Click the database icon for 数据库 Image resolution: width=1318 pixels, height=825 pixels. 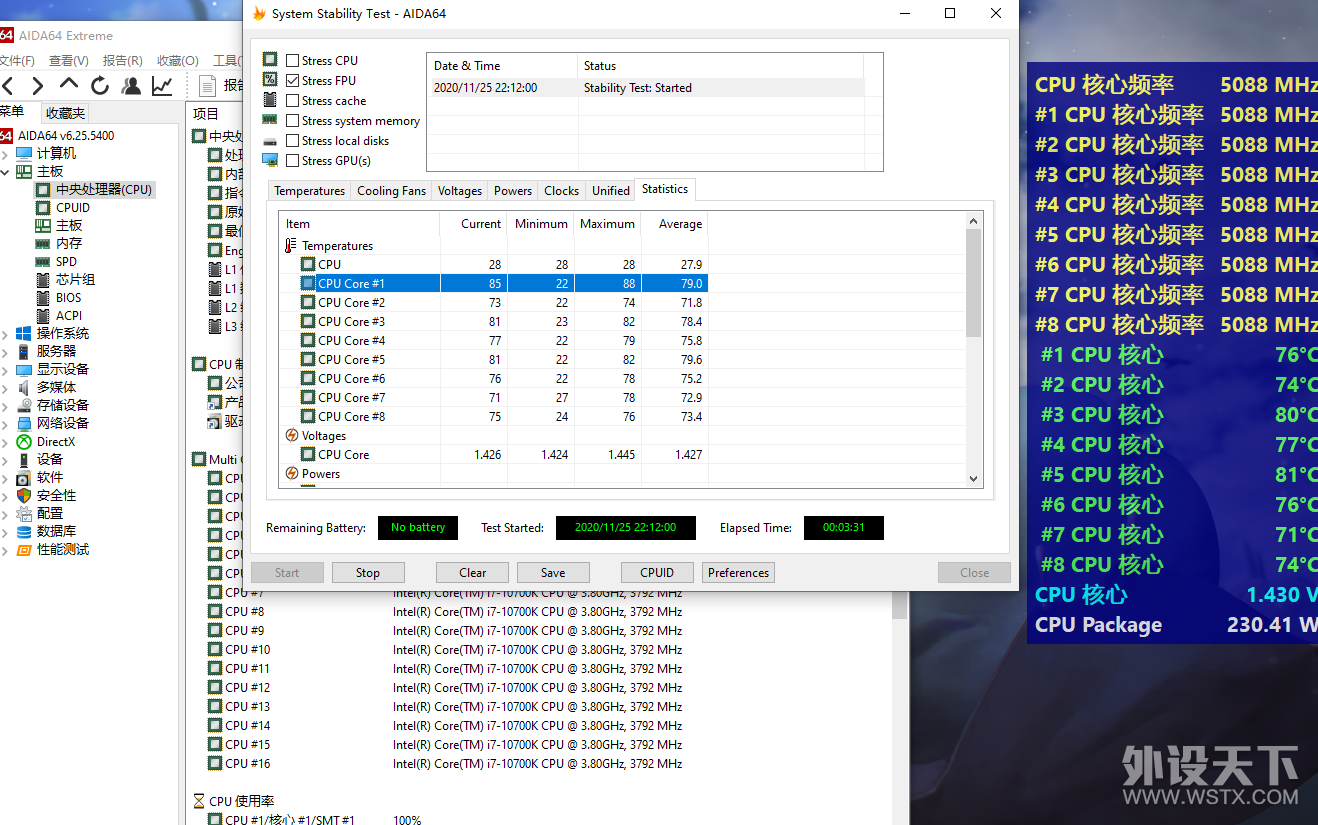[x=25, y=531]
